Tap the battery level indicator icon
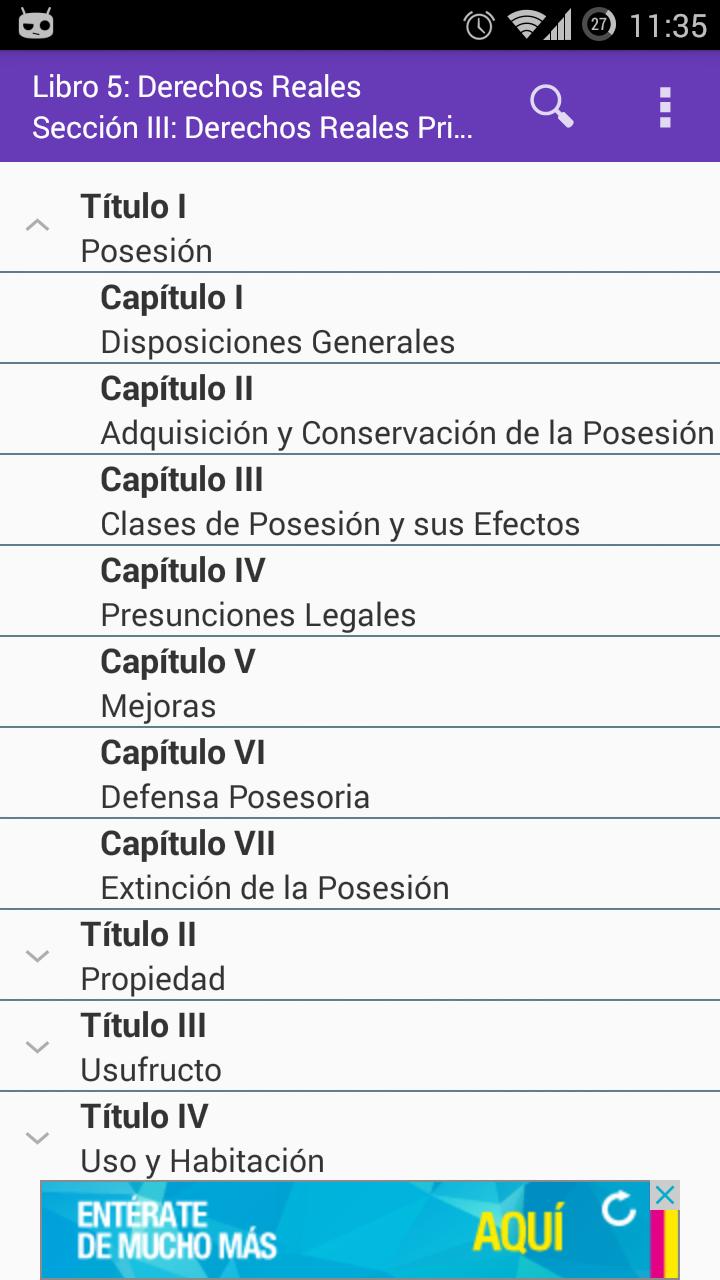Screen dimensions: 720x1280 (599, 24)
